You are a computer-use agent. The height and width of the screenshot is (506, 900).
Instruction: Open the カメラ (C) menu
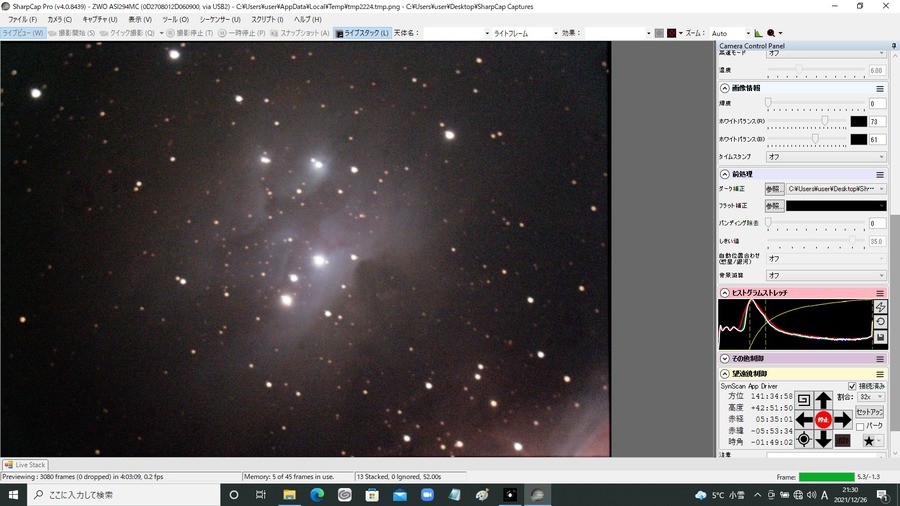(60, 20)
